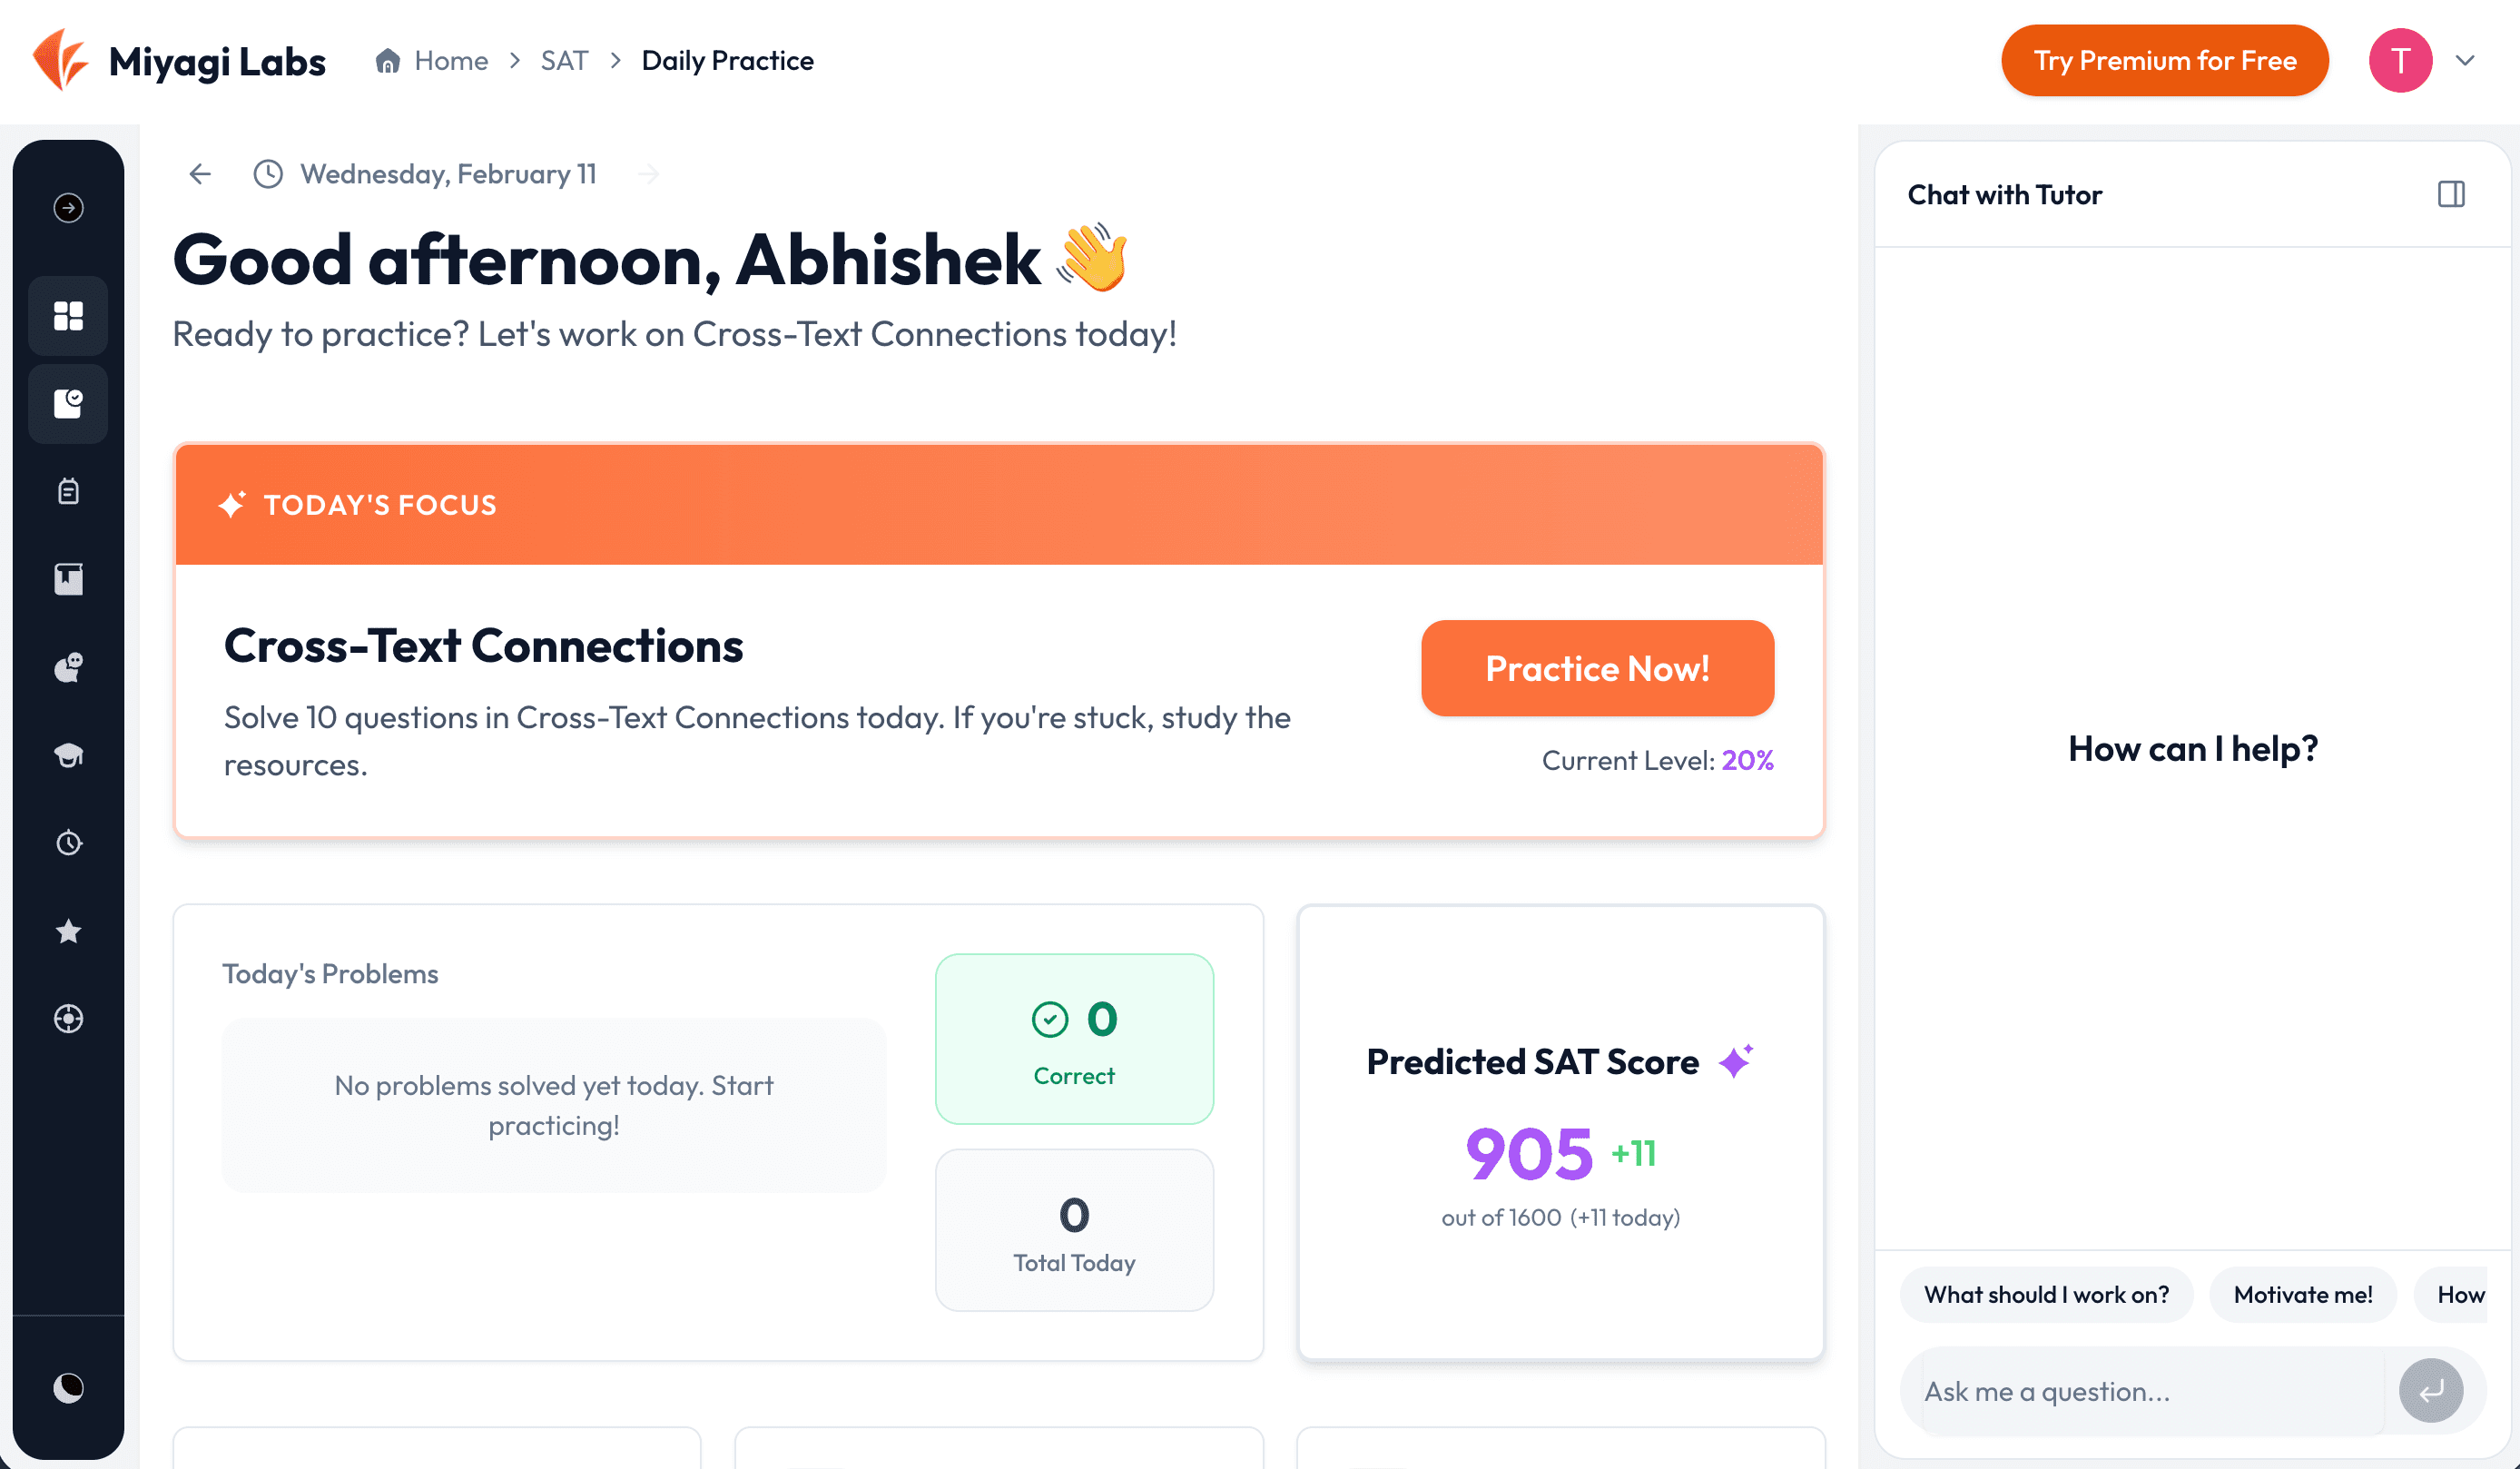Go to the next day with forward arrow
2520x1469 pixels.
coord(649,173)
